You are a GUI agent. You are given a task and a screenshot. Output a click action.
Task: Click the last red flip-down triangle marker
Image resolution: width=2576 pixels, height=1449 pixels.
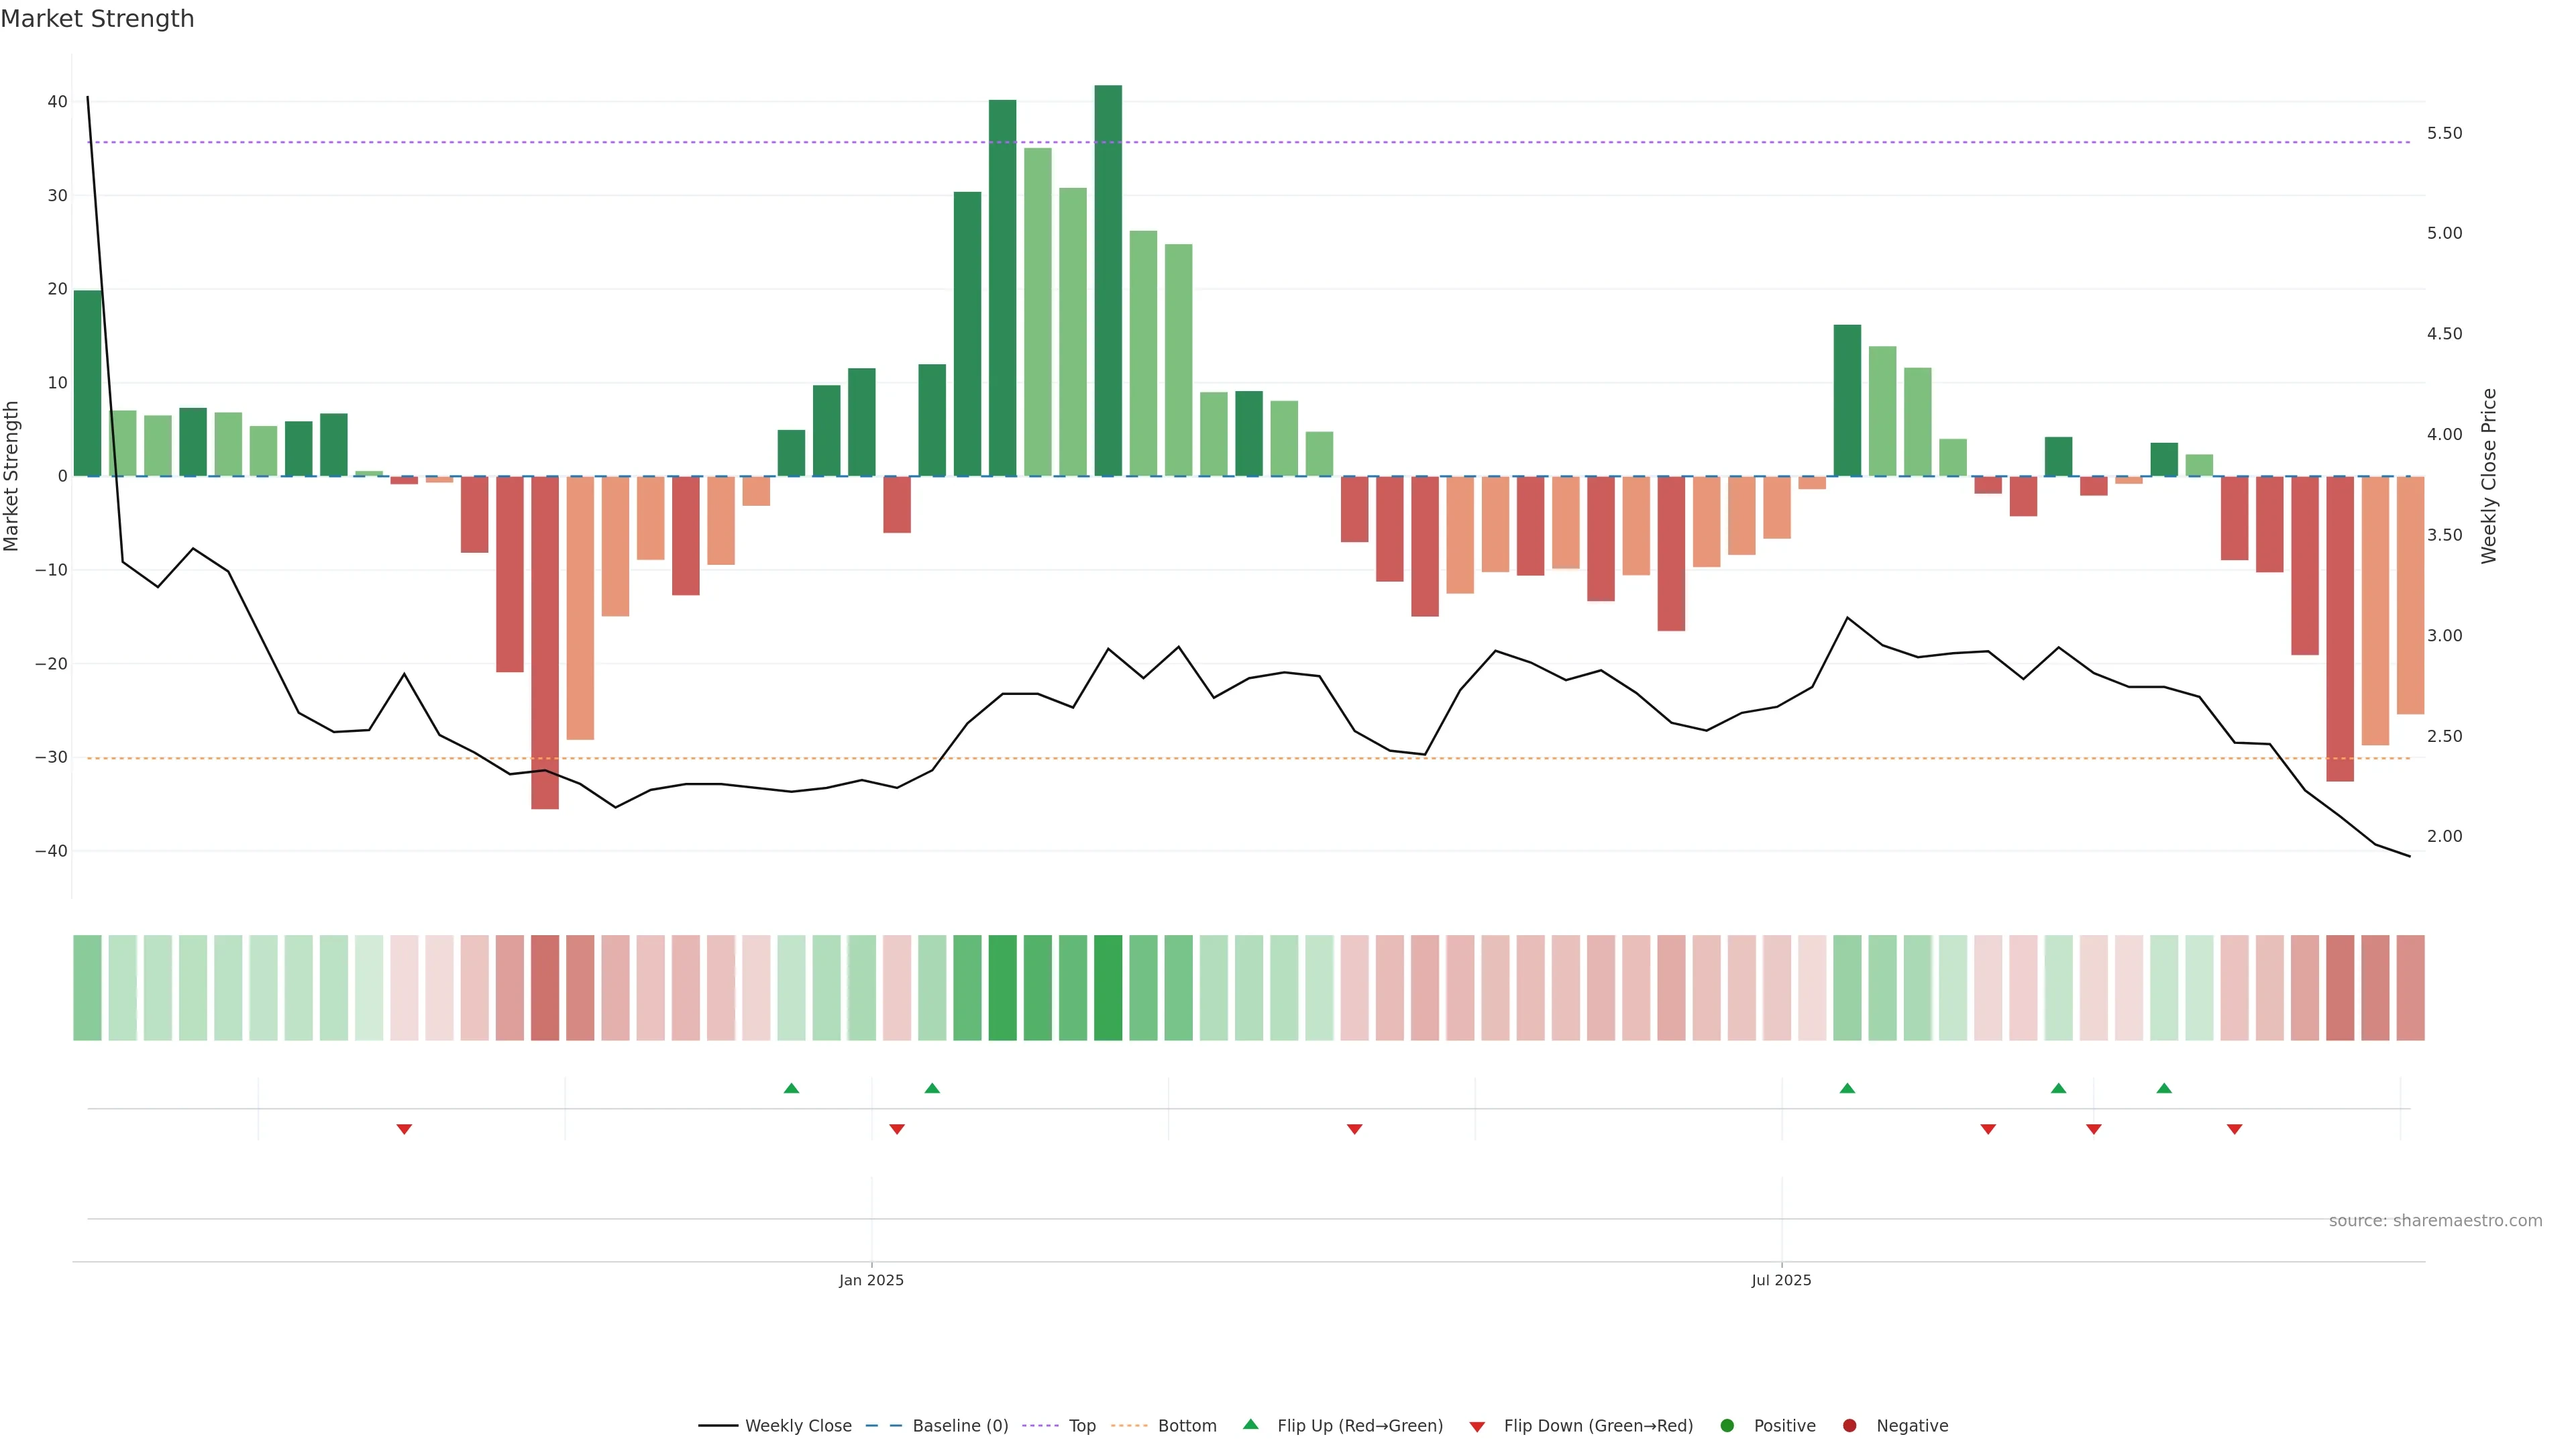pyautogui.click(x=2234, y=1129)
